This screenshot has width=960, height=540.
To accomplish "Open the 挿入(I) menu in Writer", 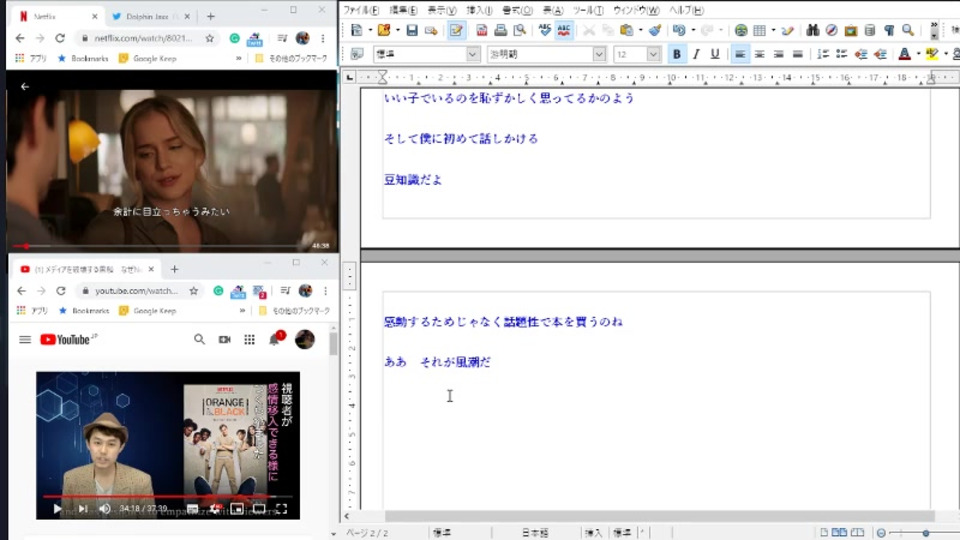I will pos(479,9).
